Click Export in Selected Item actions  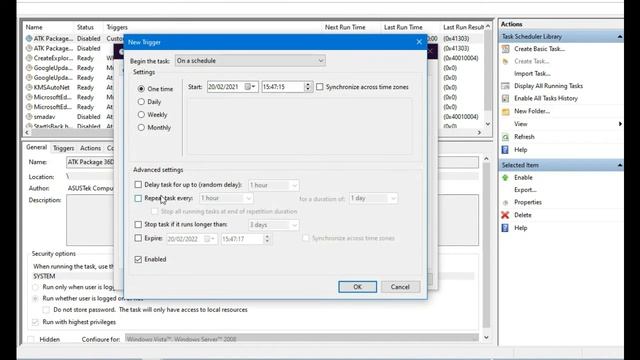point(525,190)
